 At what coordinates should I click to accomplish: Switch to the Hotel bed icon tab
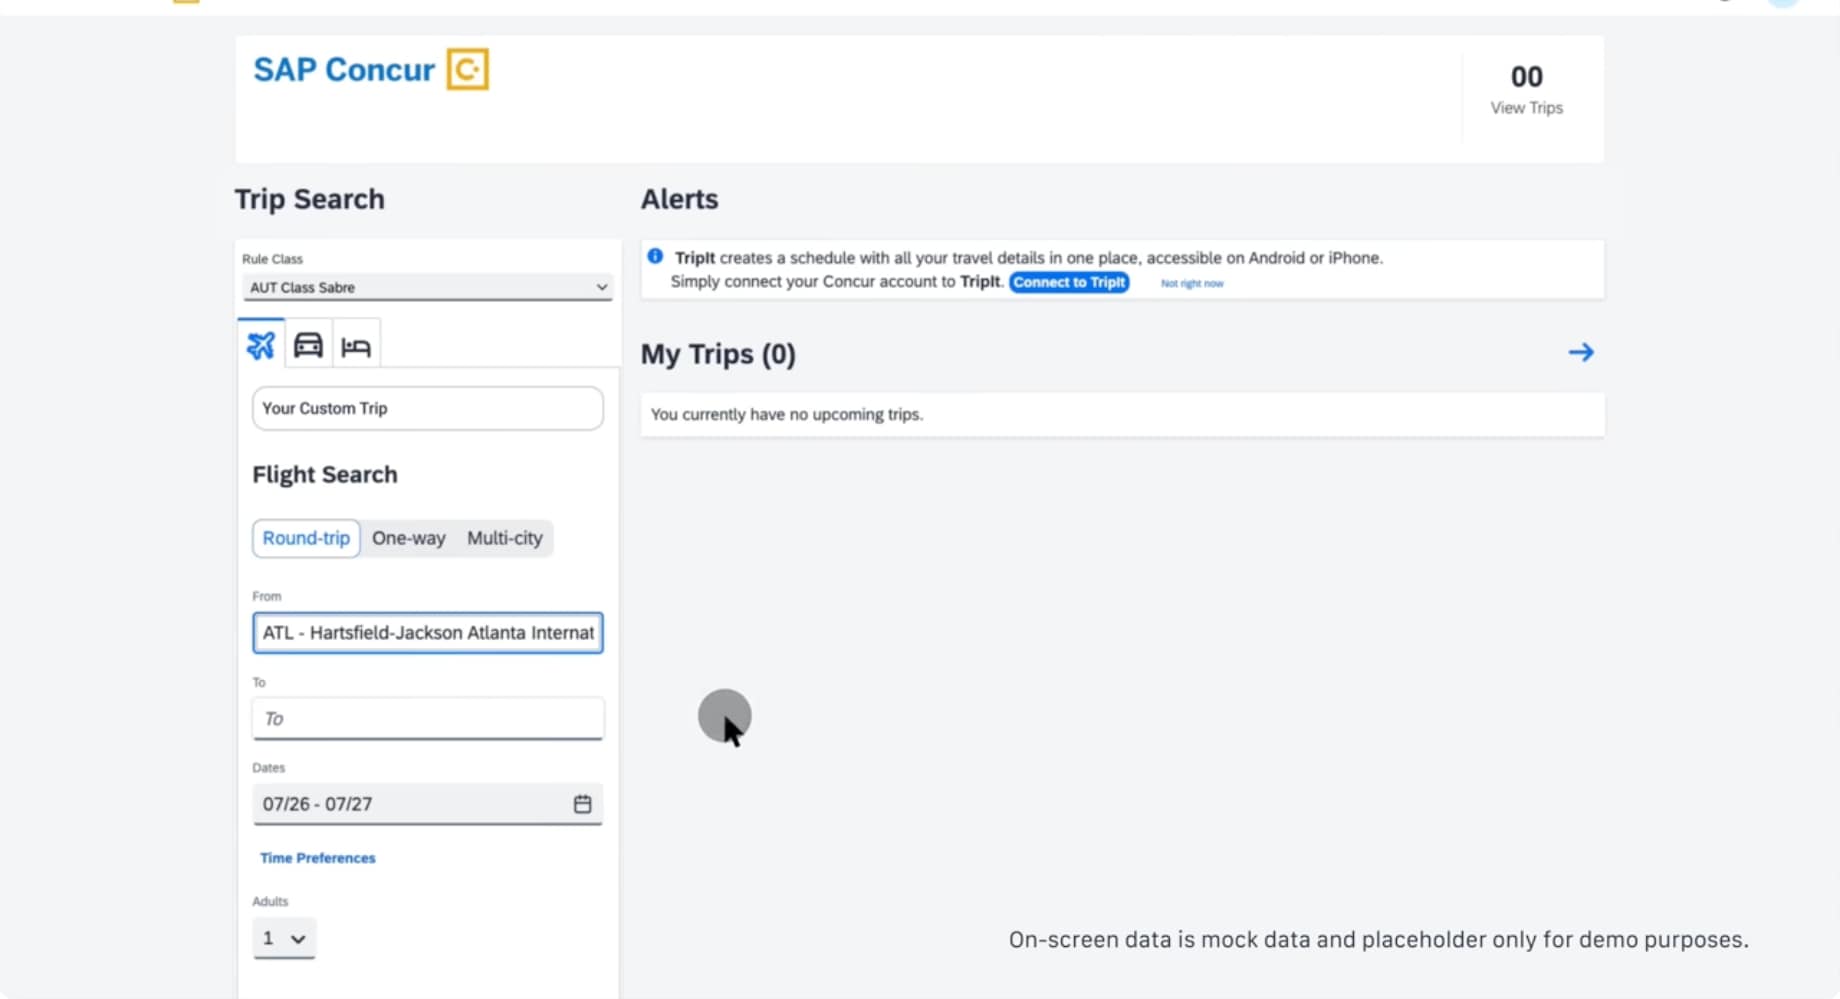[x=356, y=346]
